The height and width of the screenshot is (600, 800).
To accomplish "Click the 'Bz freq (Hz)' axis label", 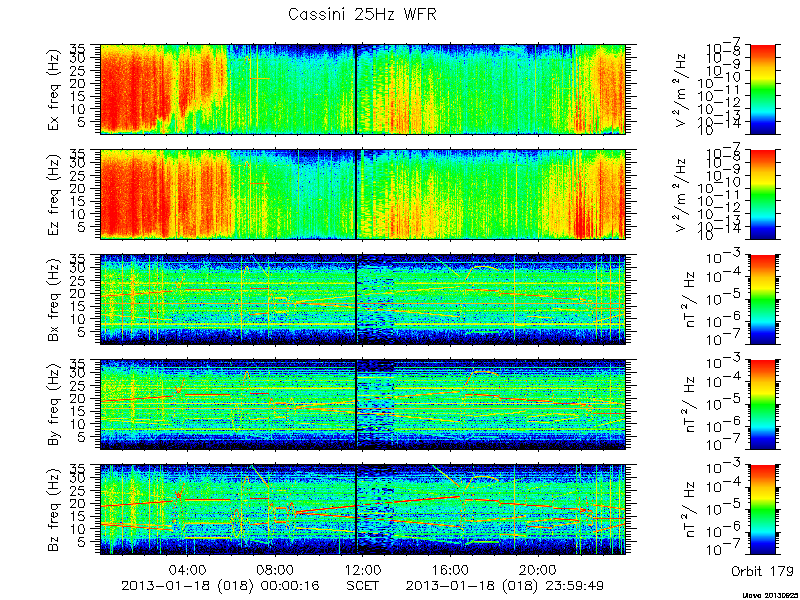I will [x=55, y=510].
